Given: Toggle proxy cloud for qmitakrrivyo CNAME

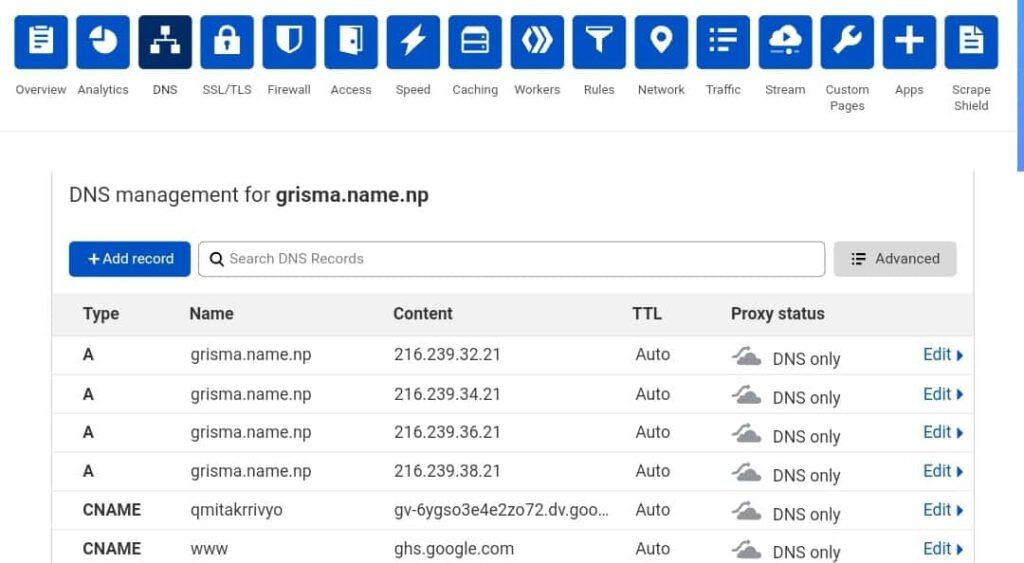Looking at the screenshot, I should (x=746, y=511).
